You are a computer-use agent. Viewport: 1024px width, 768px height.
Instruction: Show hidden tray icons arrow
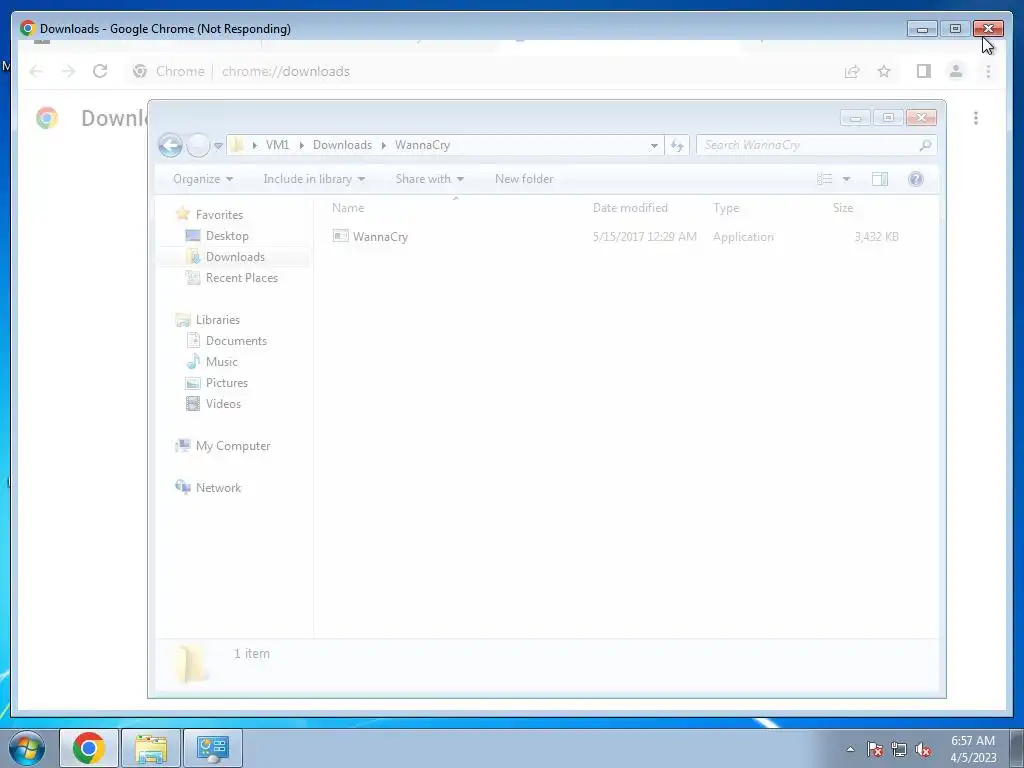(850, 749)
